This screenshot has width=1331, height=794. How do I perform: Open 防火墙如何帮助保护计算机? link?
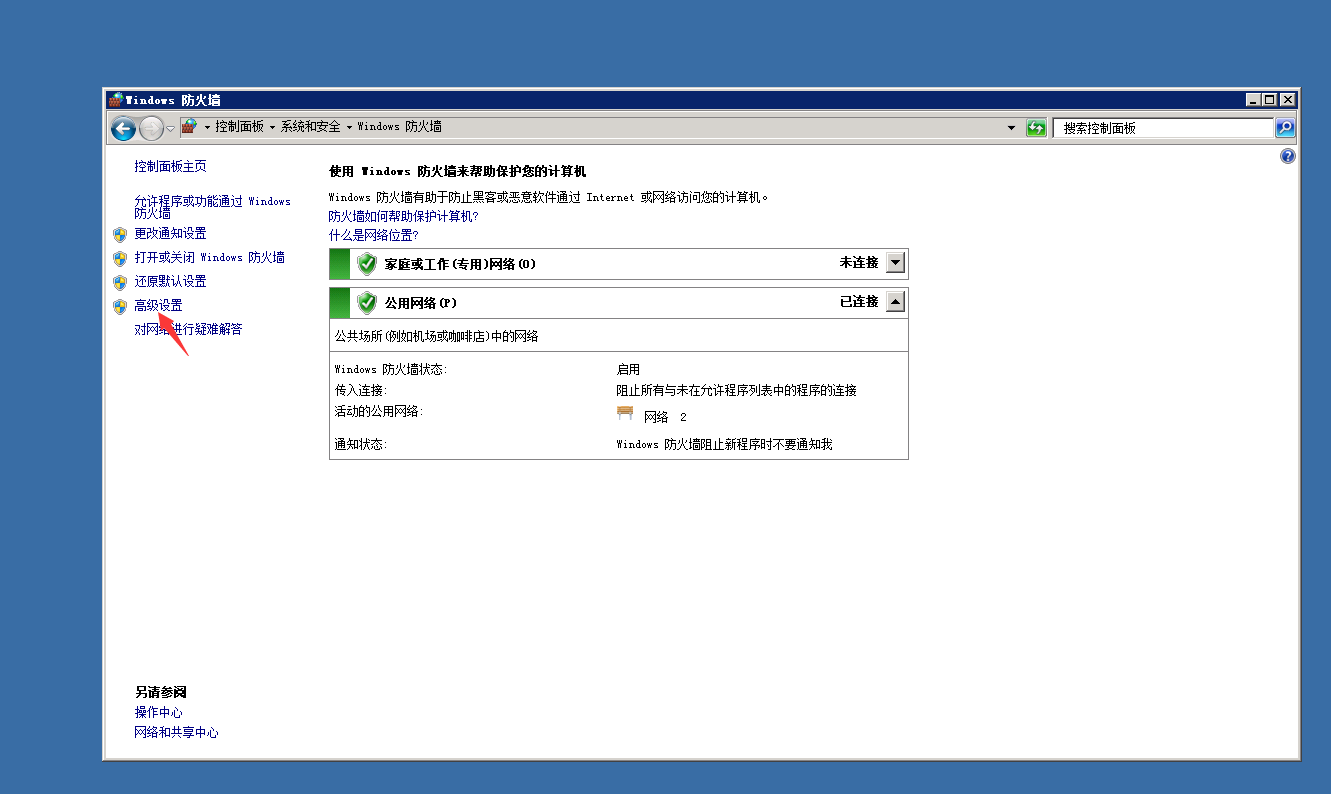coord(404,216)
